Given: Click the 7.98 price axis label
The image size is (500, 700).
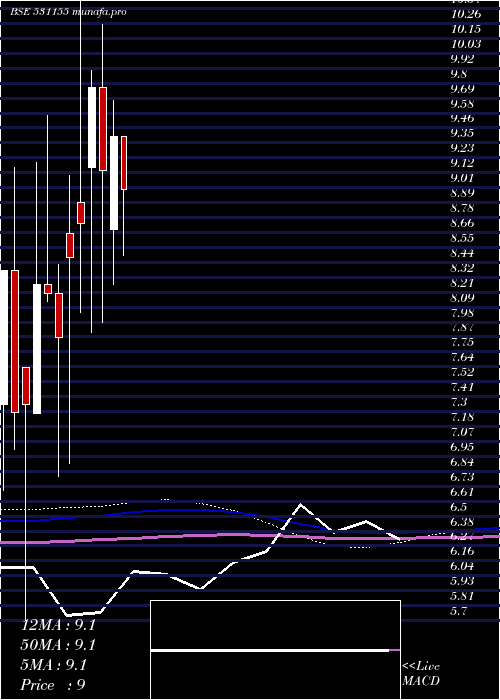Looking at the screenshot, I should [463, 312].
